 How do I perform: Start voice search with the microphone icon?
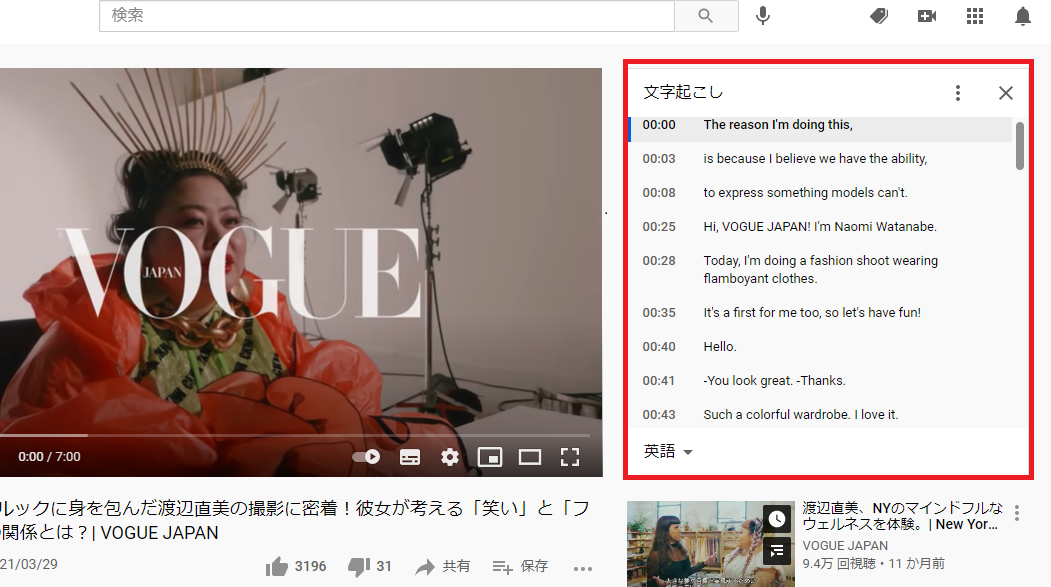[763, 15]
